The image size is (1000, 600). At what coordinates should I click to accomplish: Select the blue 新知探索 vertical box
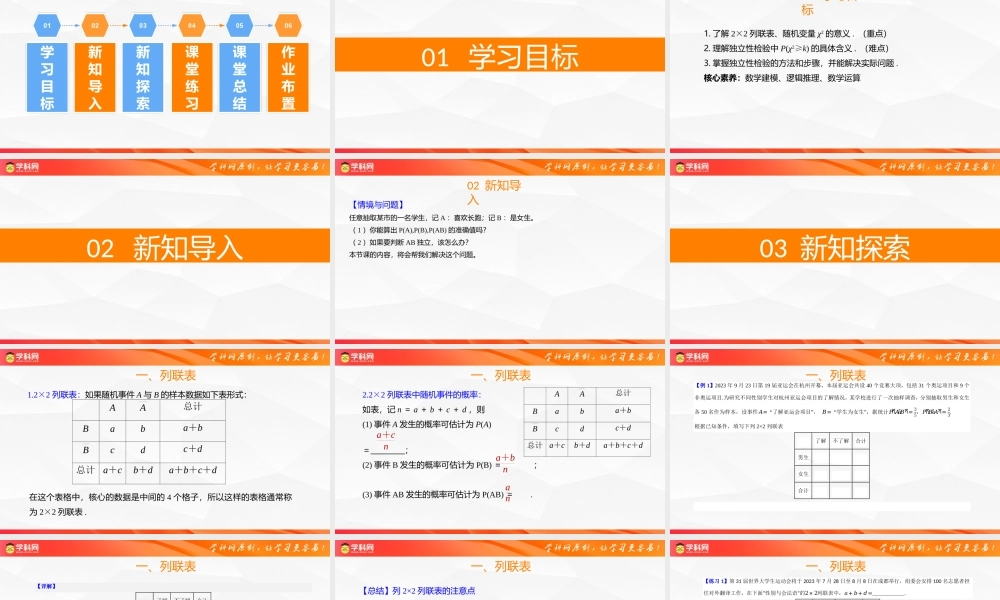coord(142,77)
